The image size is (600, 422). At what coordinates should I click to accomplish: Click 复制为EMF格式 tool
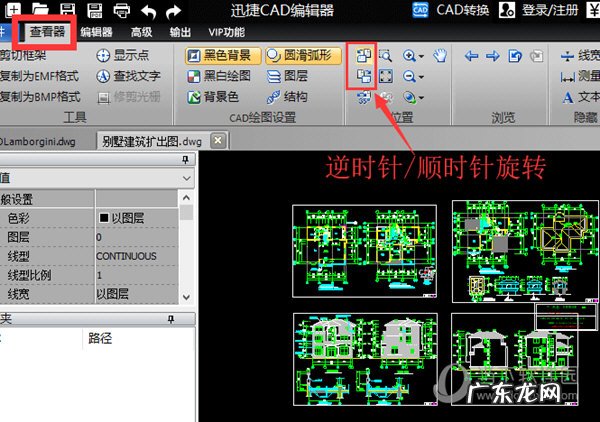click(39, 76)
